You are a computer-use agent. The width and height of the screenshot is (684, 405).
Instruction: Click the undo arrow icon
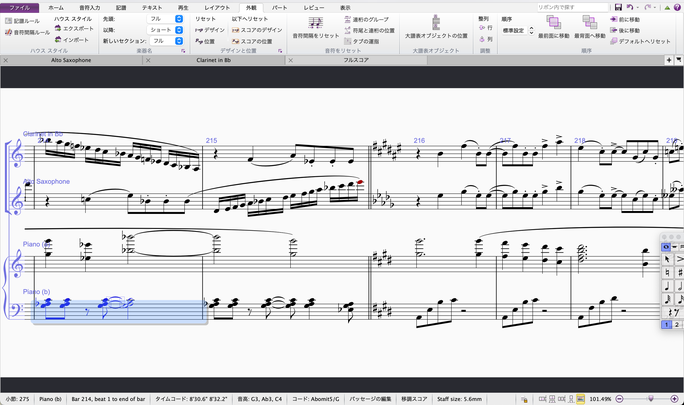click(629, 7)
